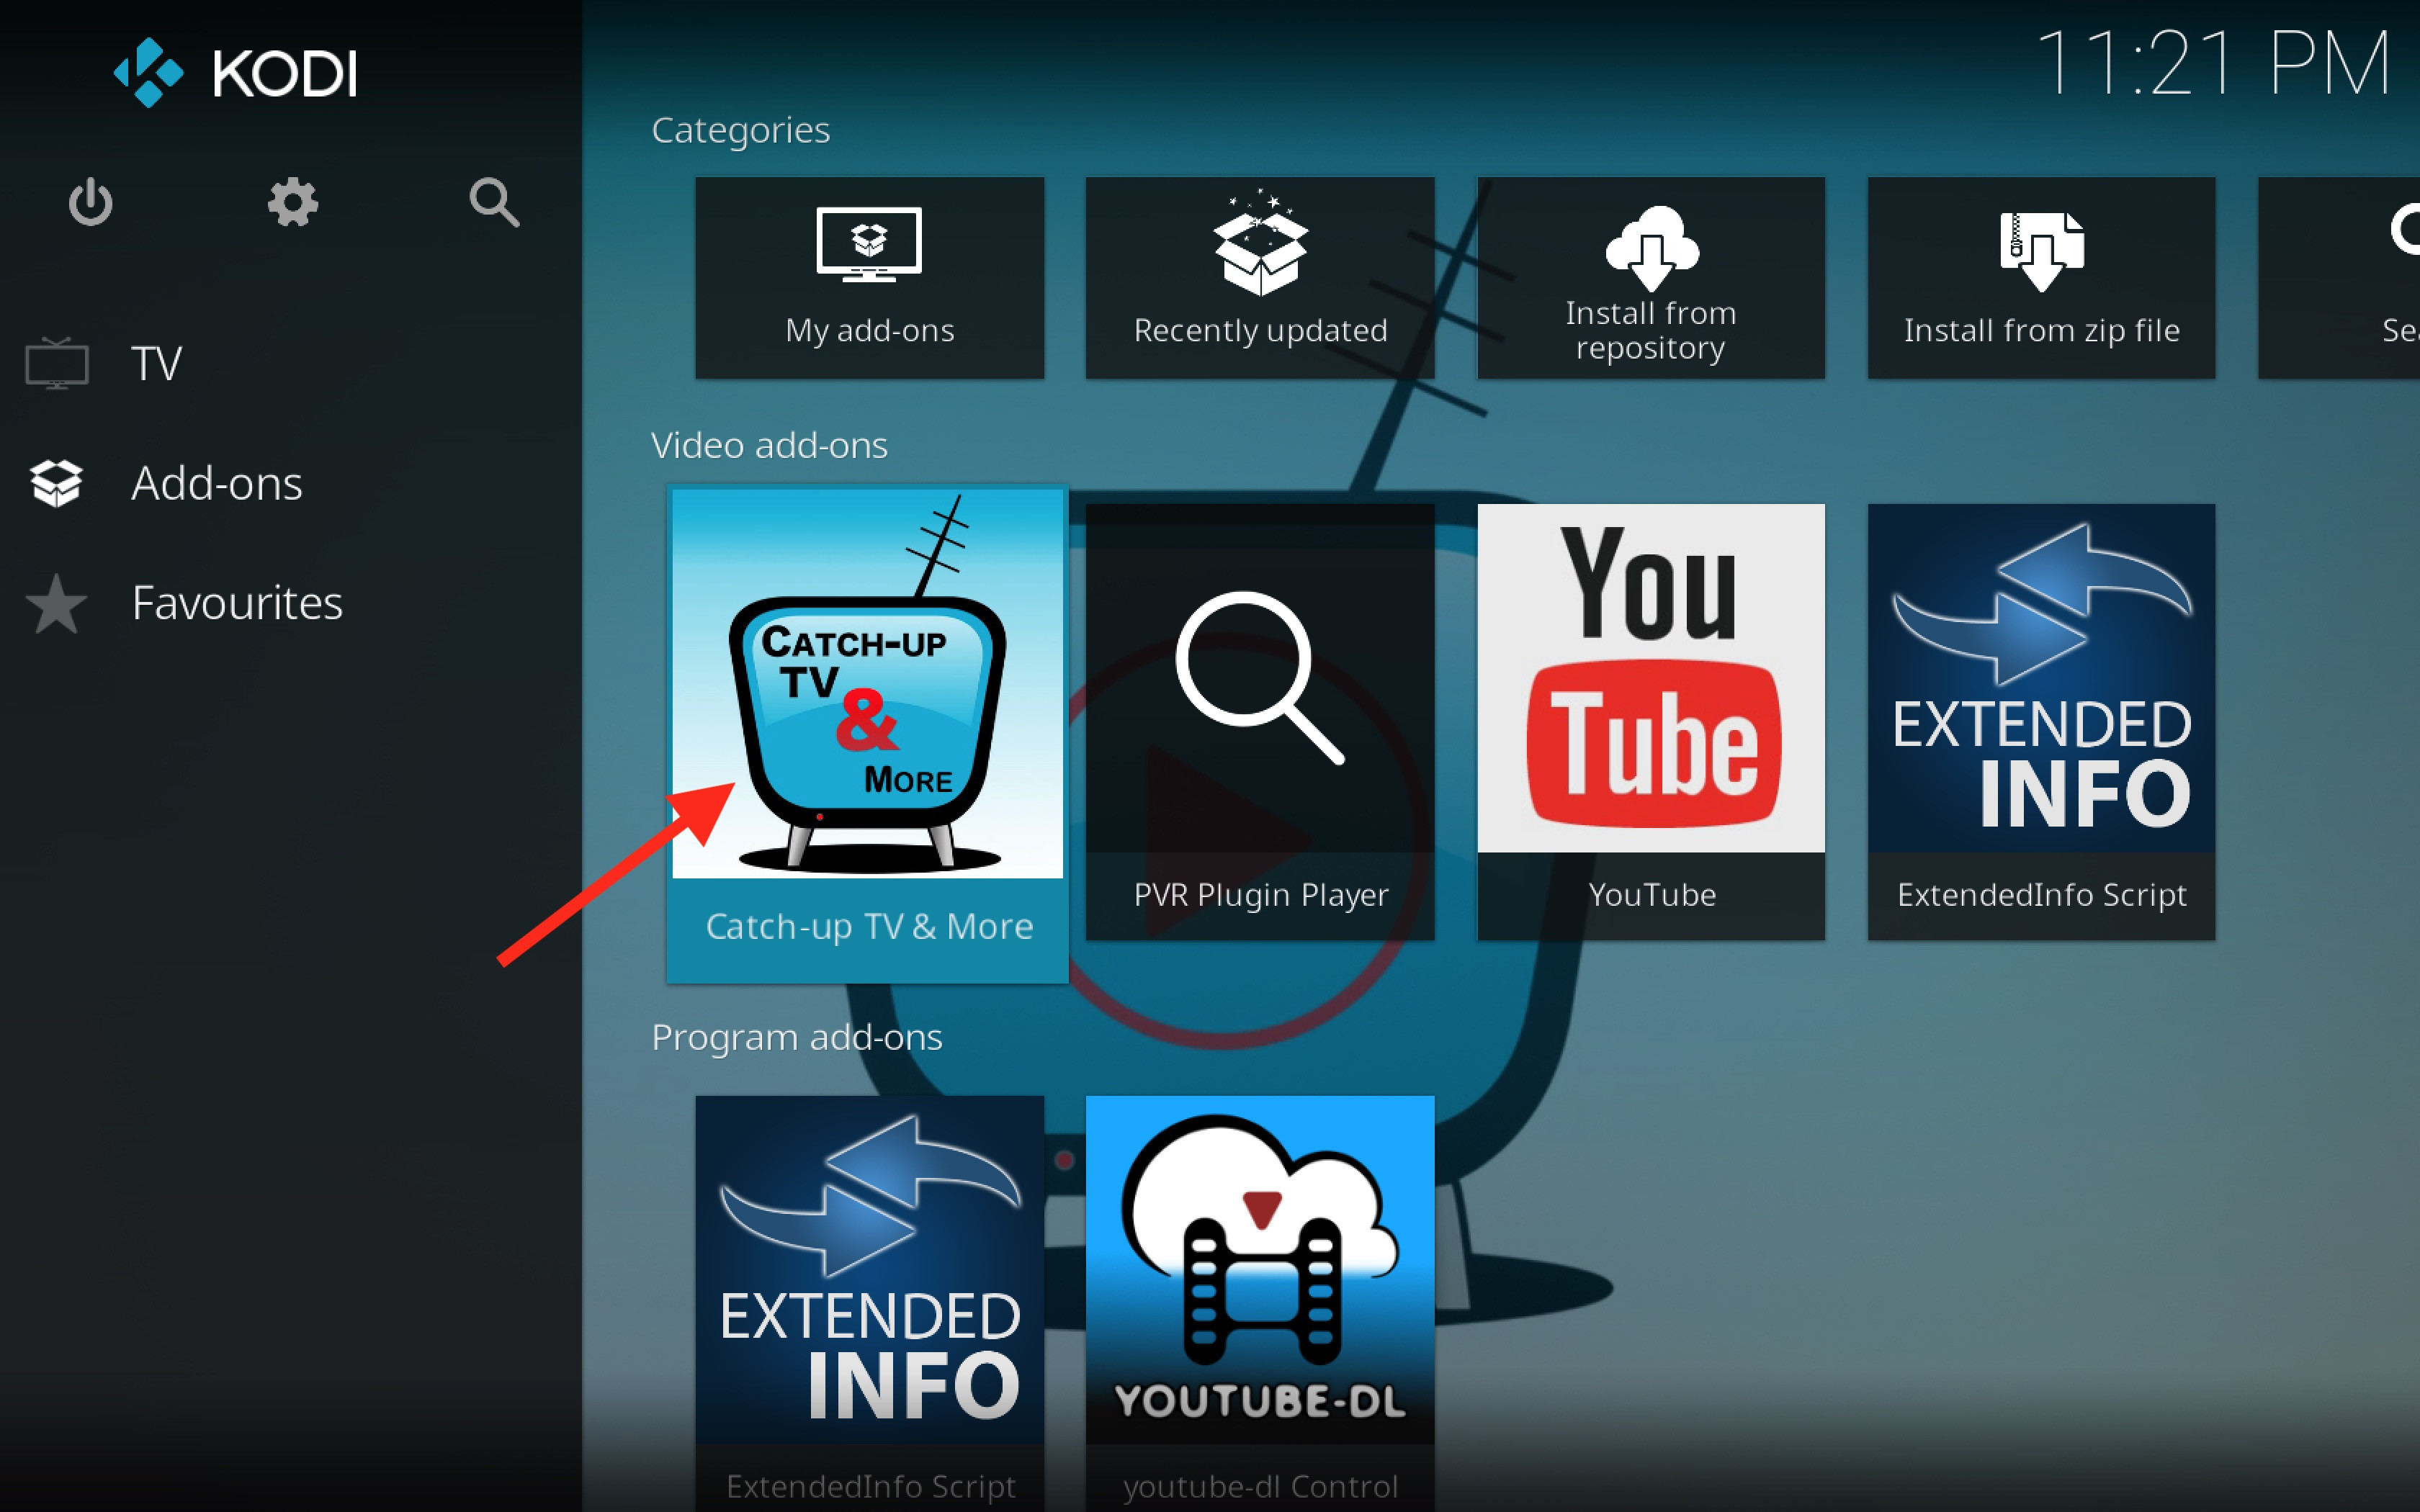Image resolution: width=2420 pixels, height=1512 pixels.
Task: Click the Catch-up TV & More label
Action: click(869, 927)
